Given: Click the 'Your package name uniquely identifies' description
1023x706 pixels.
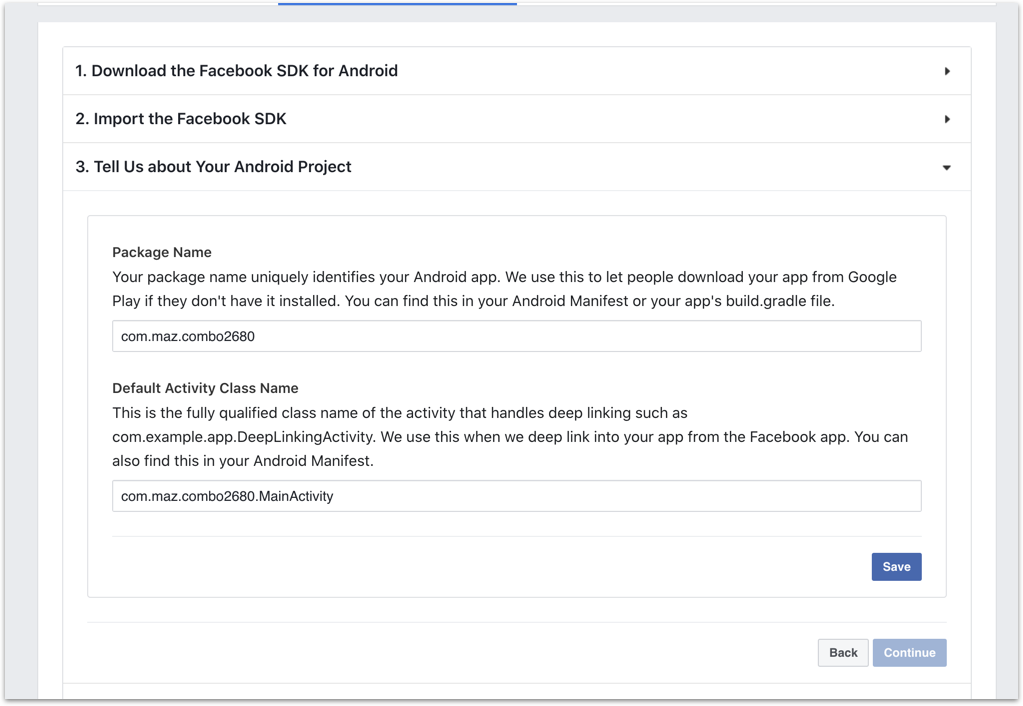Looking at the screenshot, I should click(x=504, y=289).
